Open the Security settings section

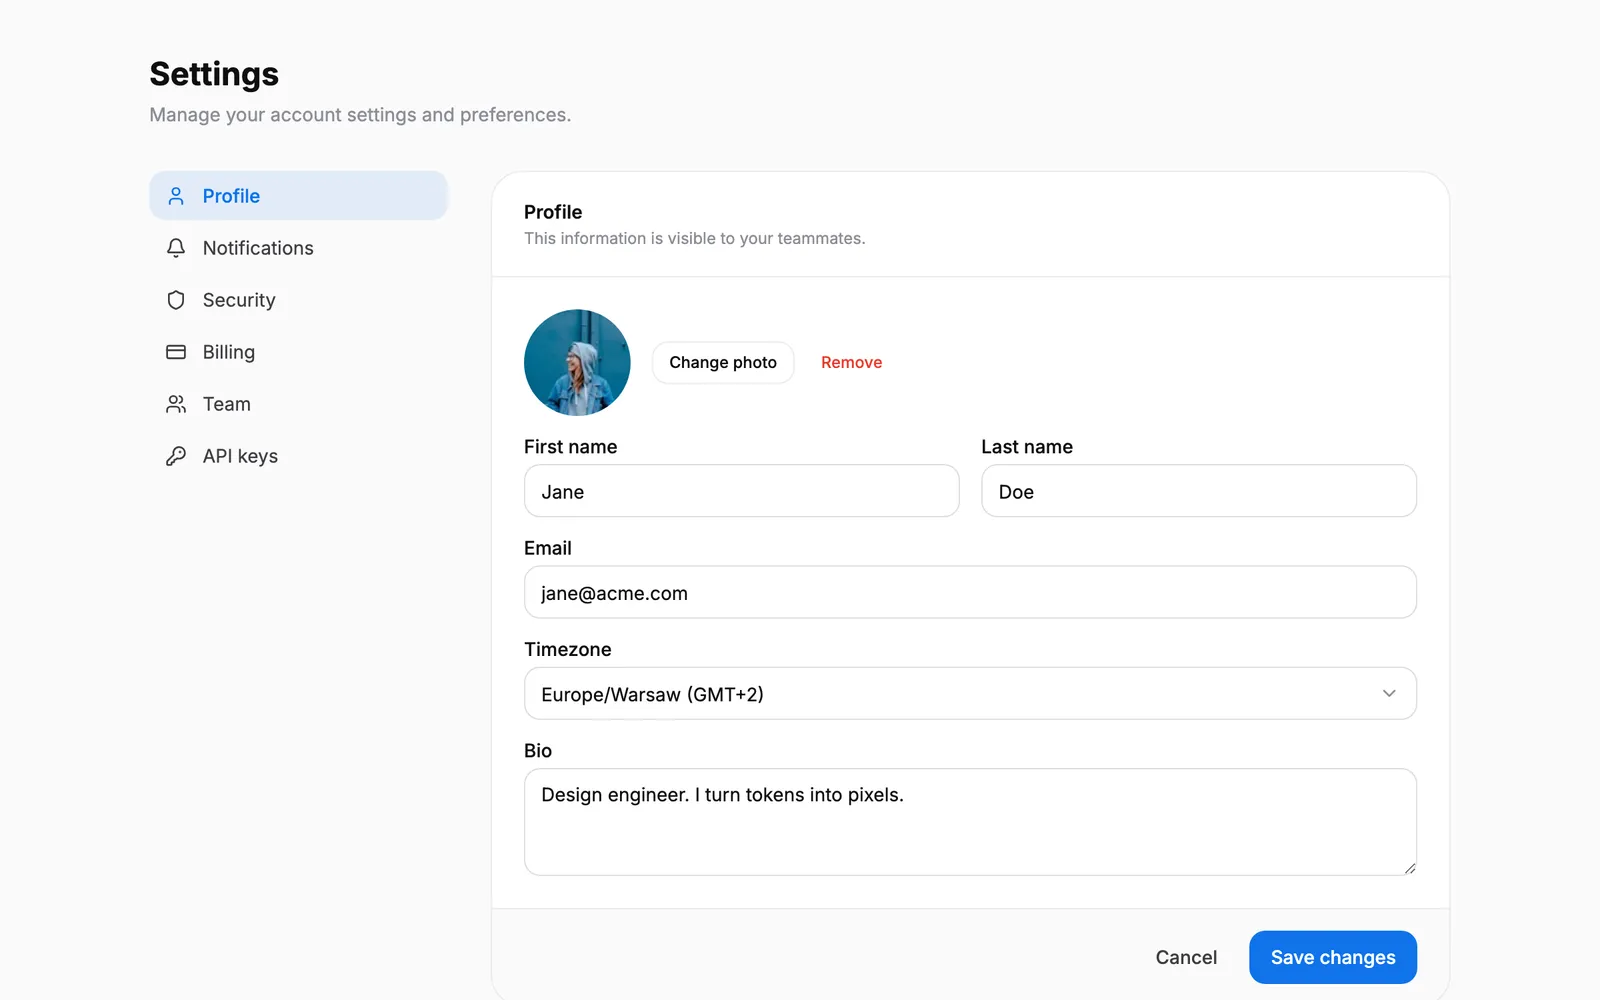click(x=298, y=300)
